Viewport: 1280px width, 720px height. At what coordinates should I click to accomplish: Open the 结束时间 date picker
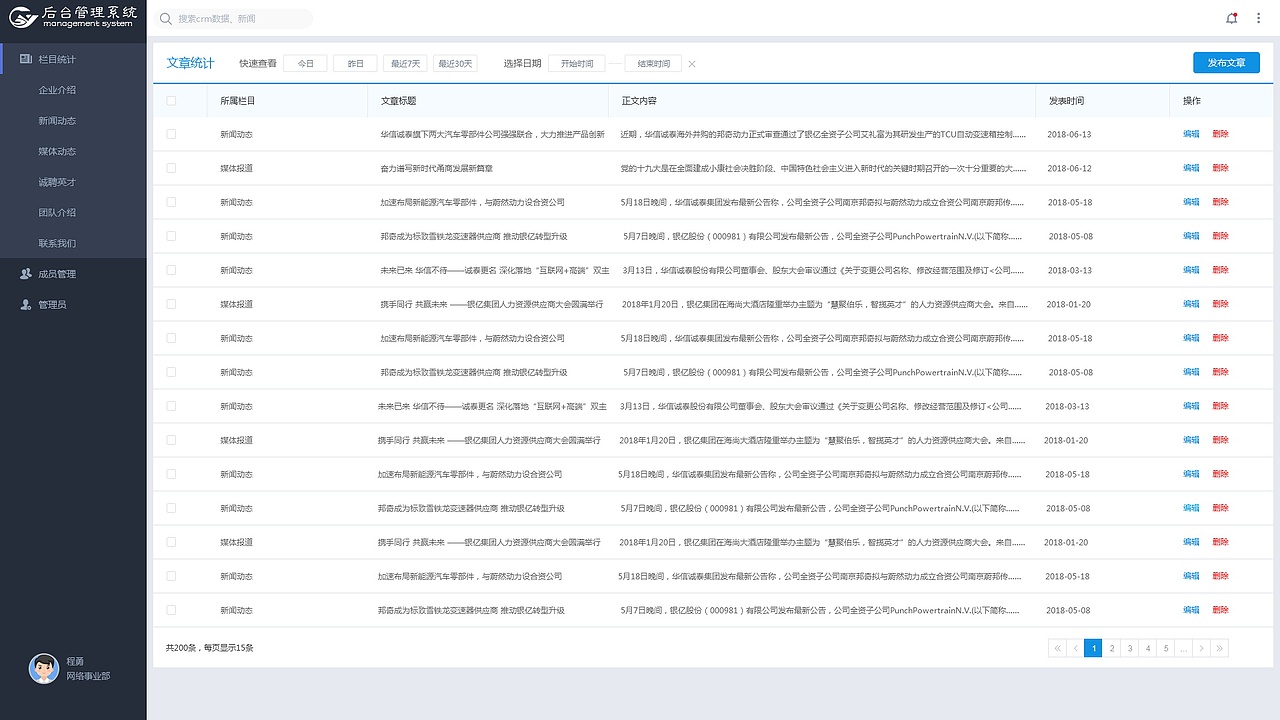(x=653, y=64)
